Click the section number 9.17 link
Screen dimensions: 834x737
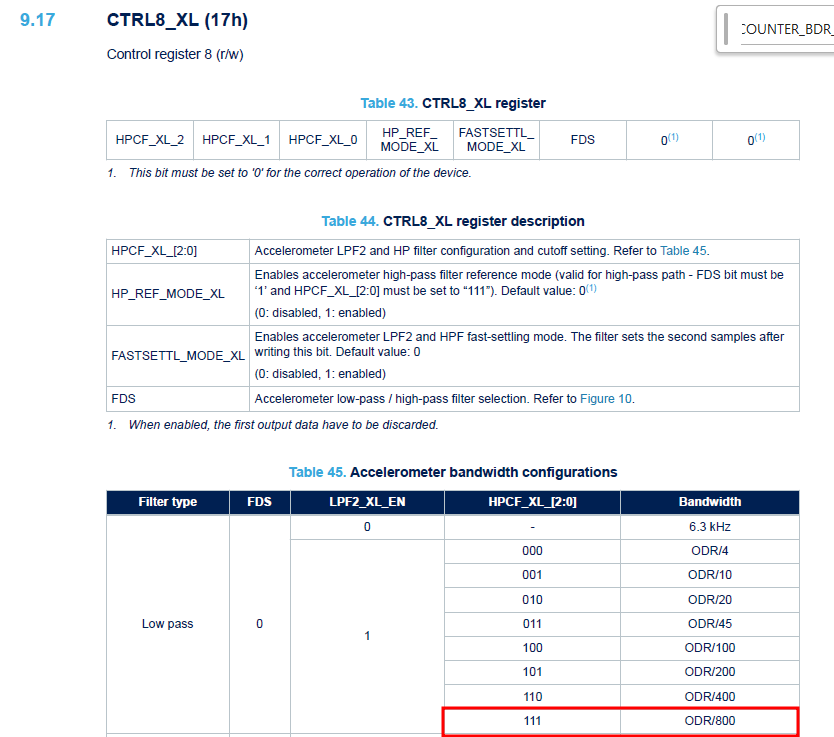pyautogui.click(x=36, y=19)
